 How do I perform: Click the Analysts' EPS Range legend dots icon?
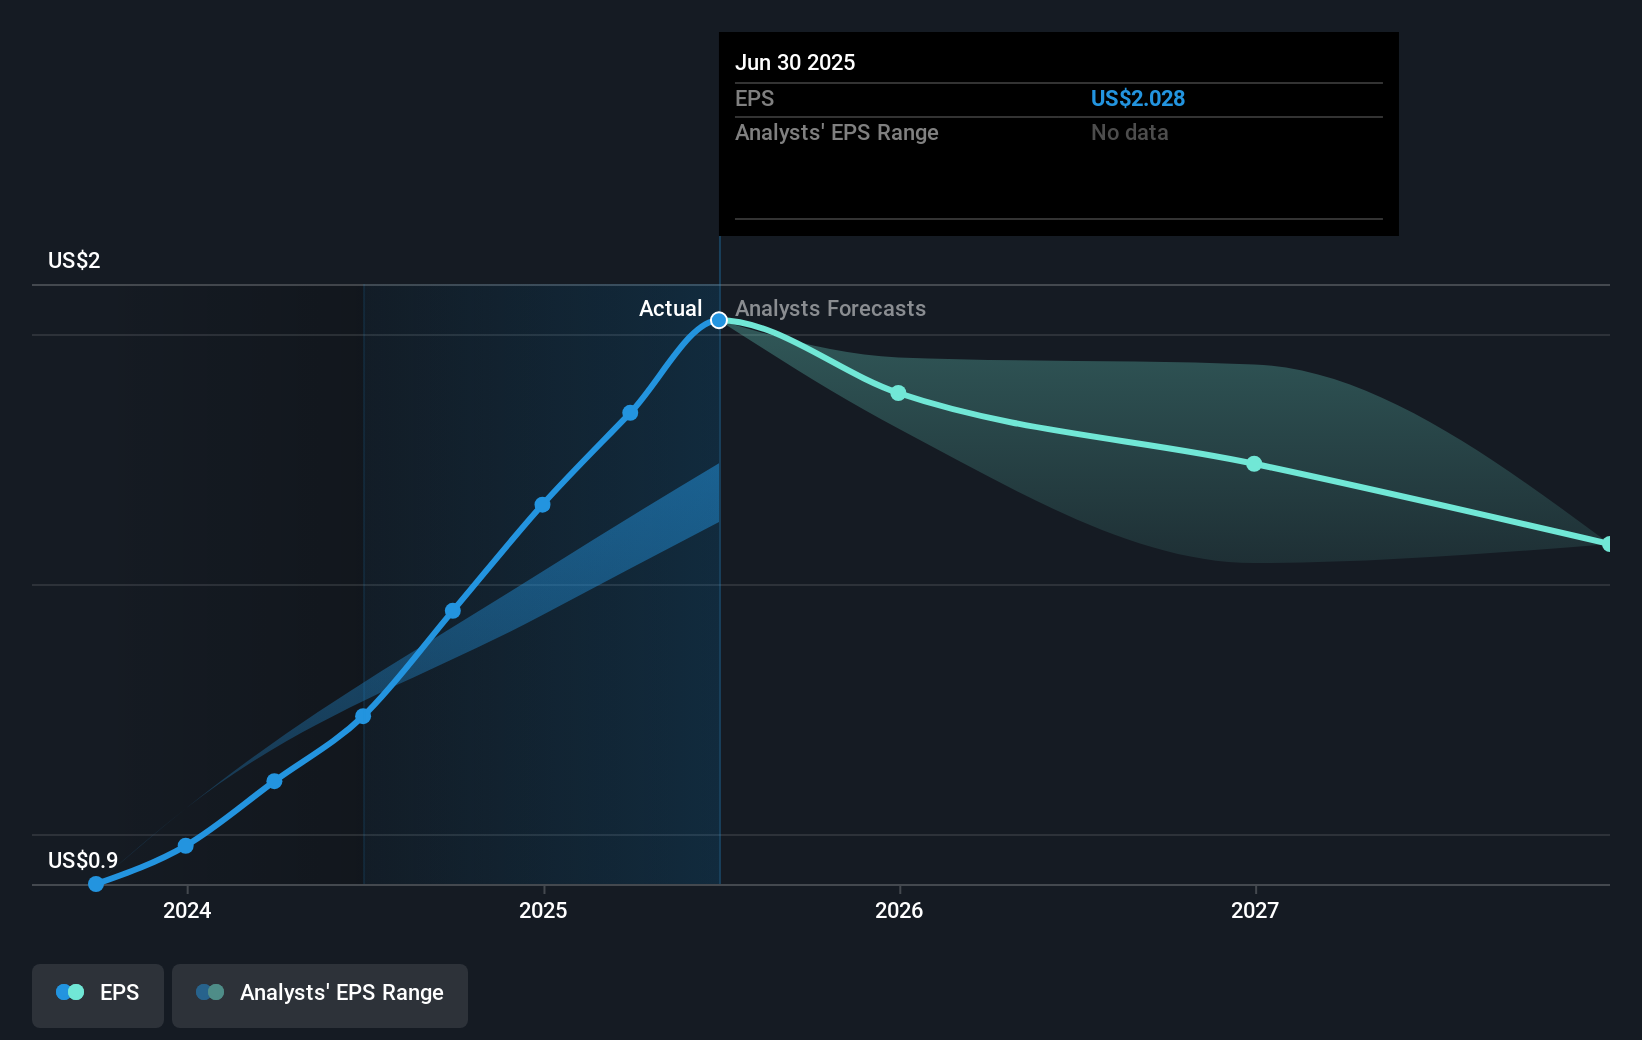pyautogui.click(x=210, y=993)
